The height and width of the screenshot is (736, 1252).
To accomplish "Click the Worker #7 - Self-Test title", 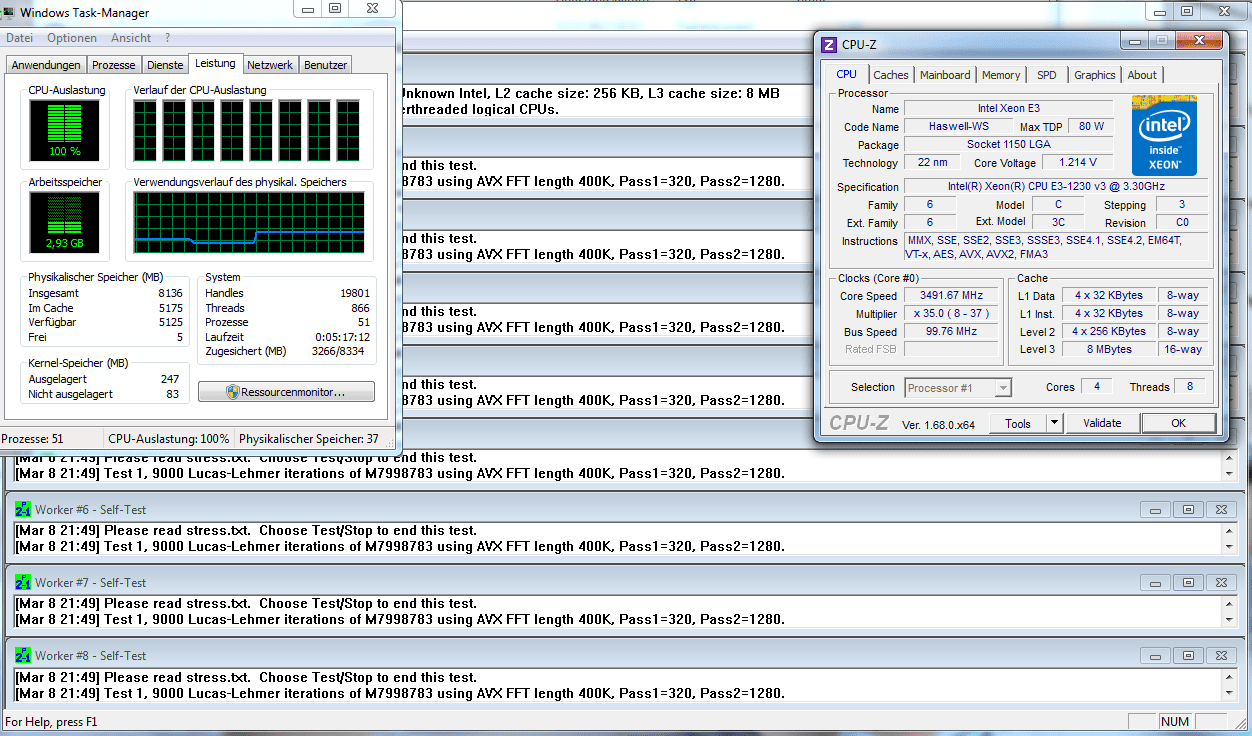I will (x=91, y=583).
